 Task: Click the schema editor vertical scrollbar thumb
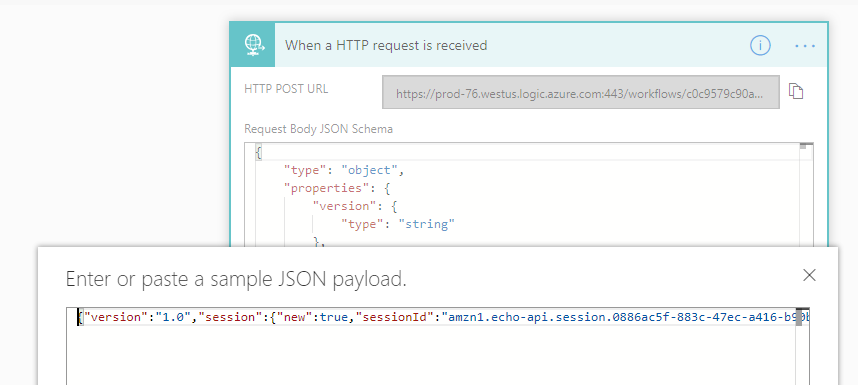803,147
